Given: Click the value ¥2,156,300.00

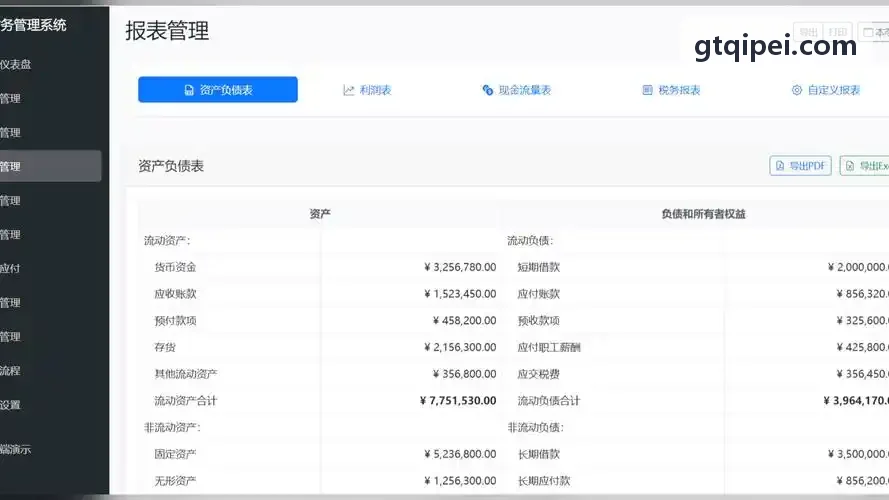Looking at the screenshot, I should [460, 347].
